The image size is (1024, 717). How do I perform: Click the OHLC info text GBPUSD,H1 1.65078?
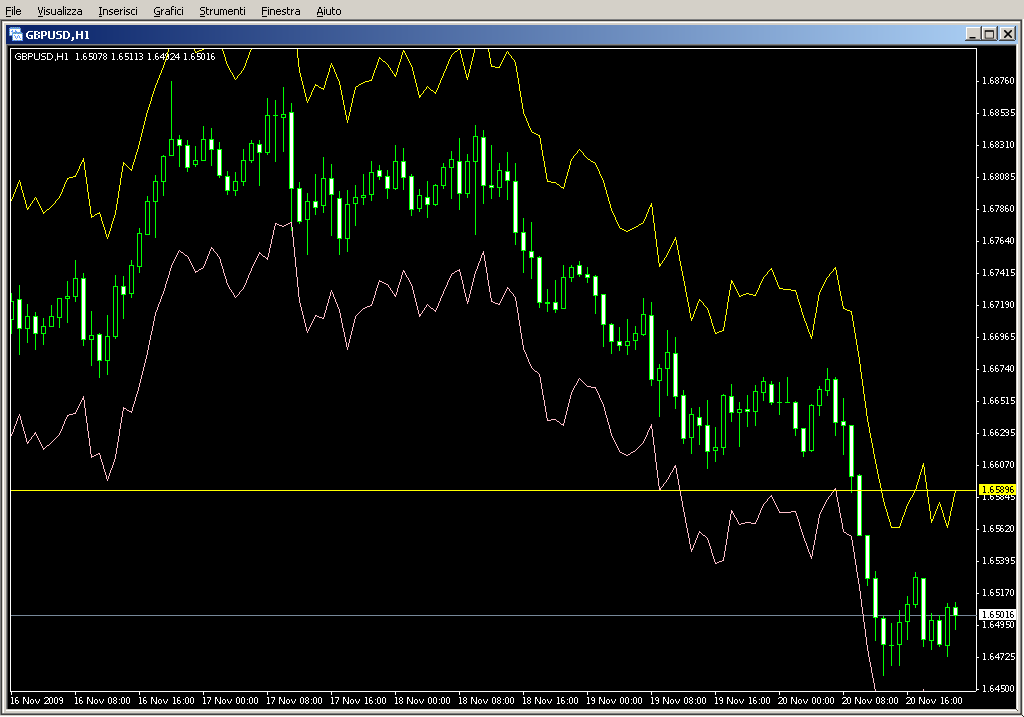(x=61, y=57)
